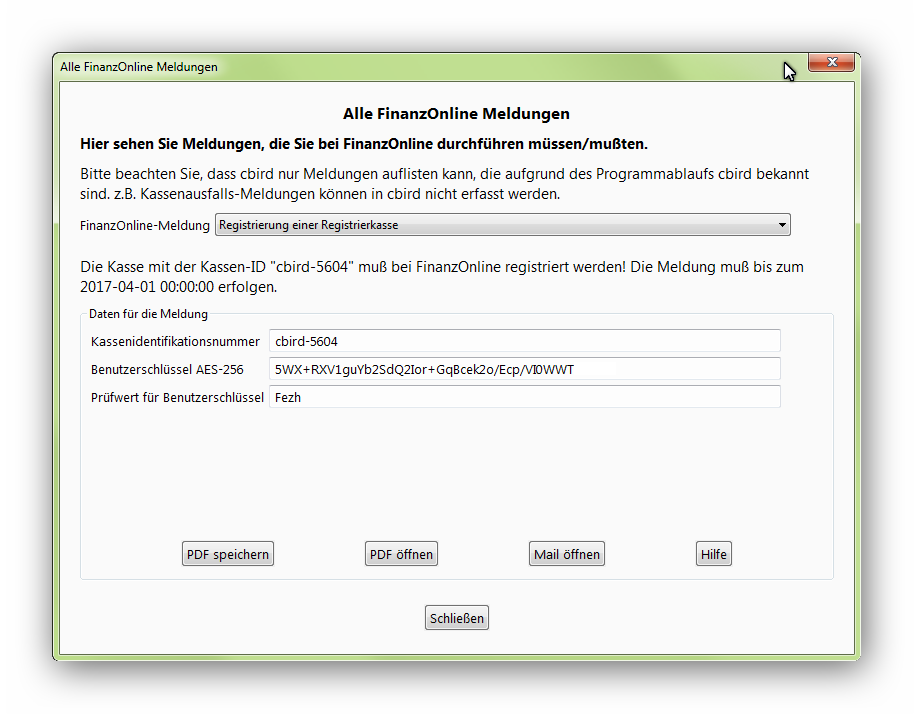914x714 pixels.
Task: Click the 'FinanzOnline-Meldung' label
Action: (x=145, y=226)
